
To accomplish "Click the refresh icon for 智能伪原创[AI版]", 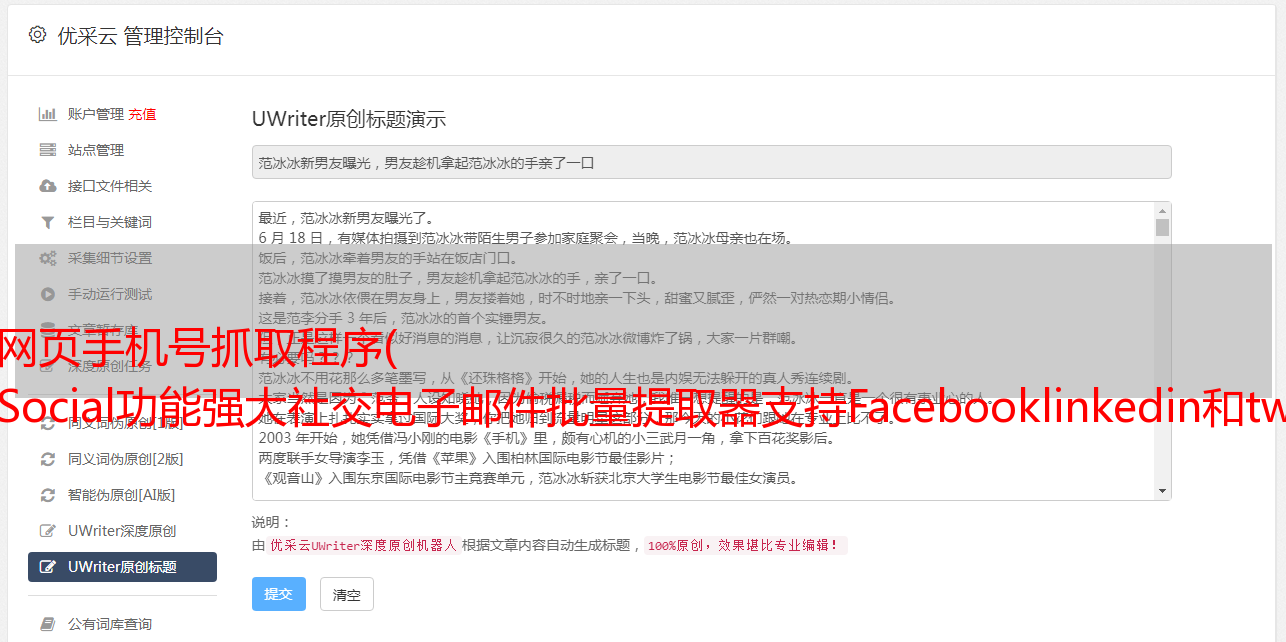I will pyautogui.click(x=47, y=495).
